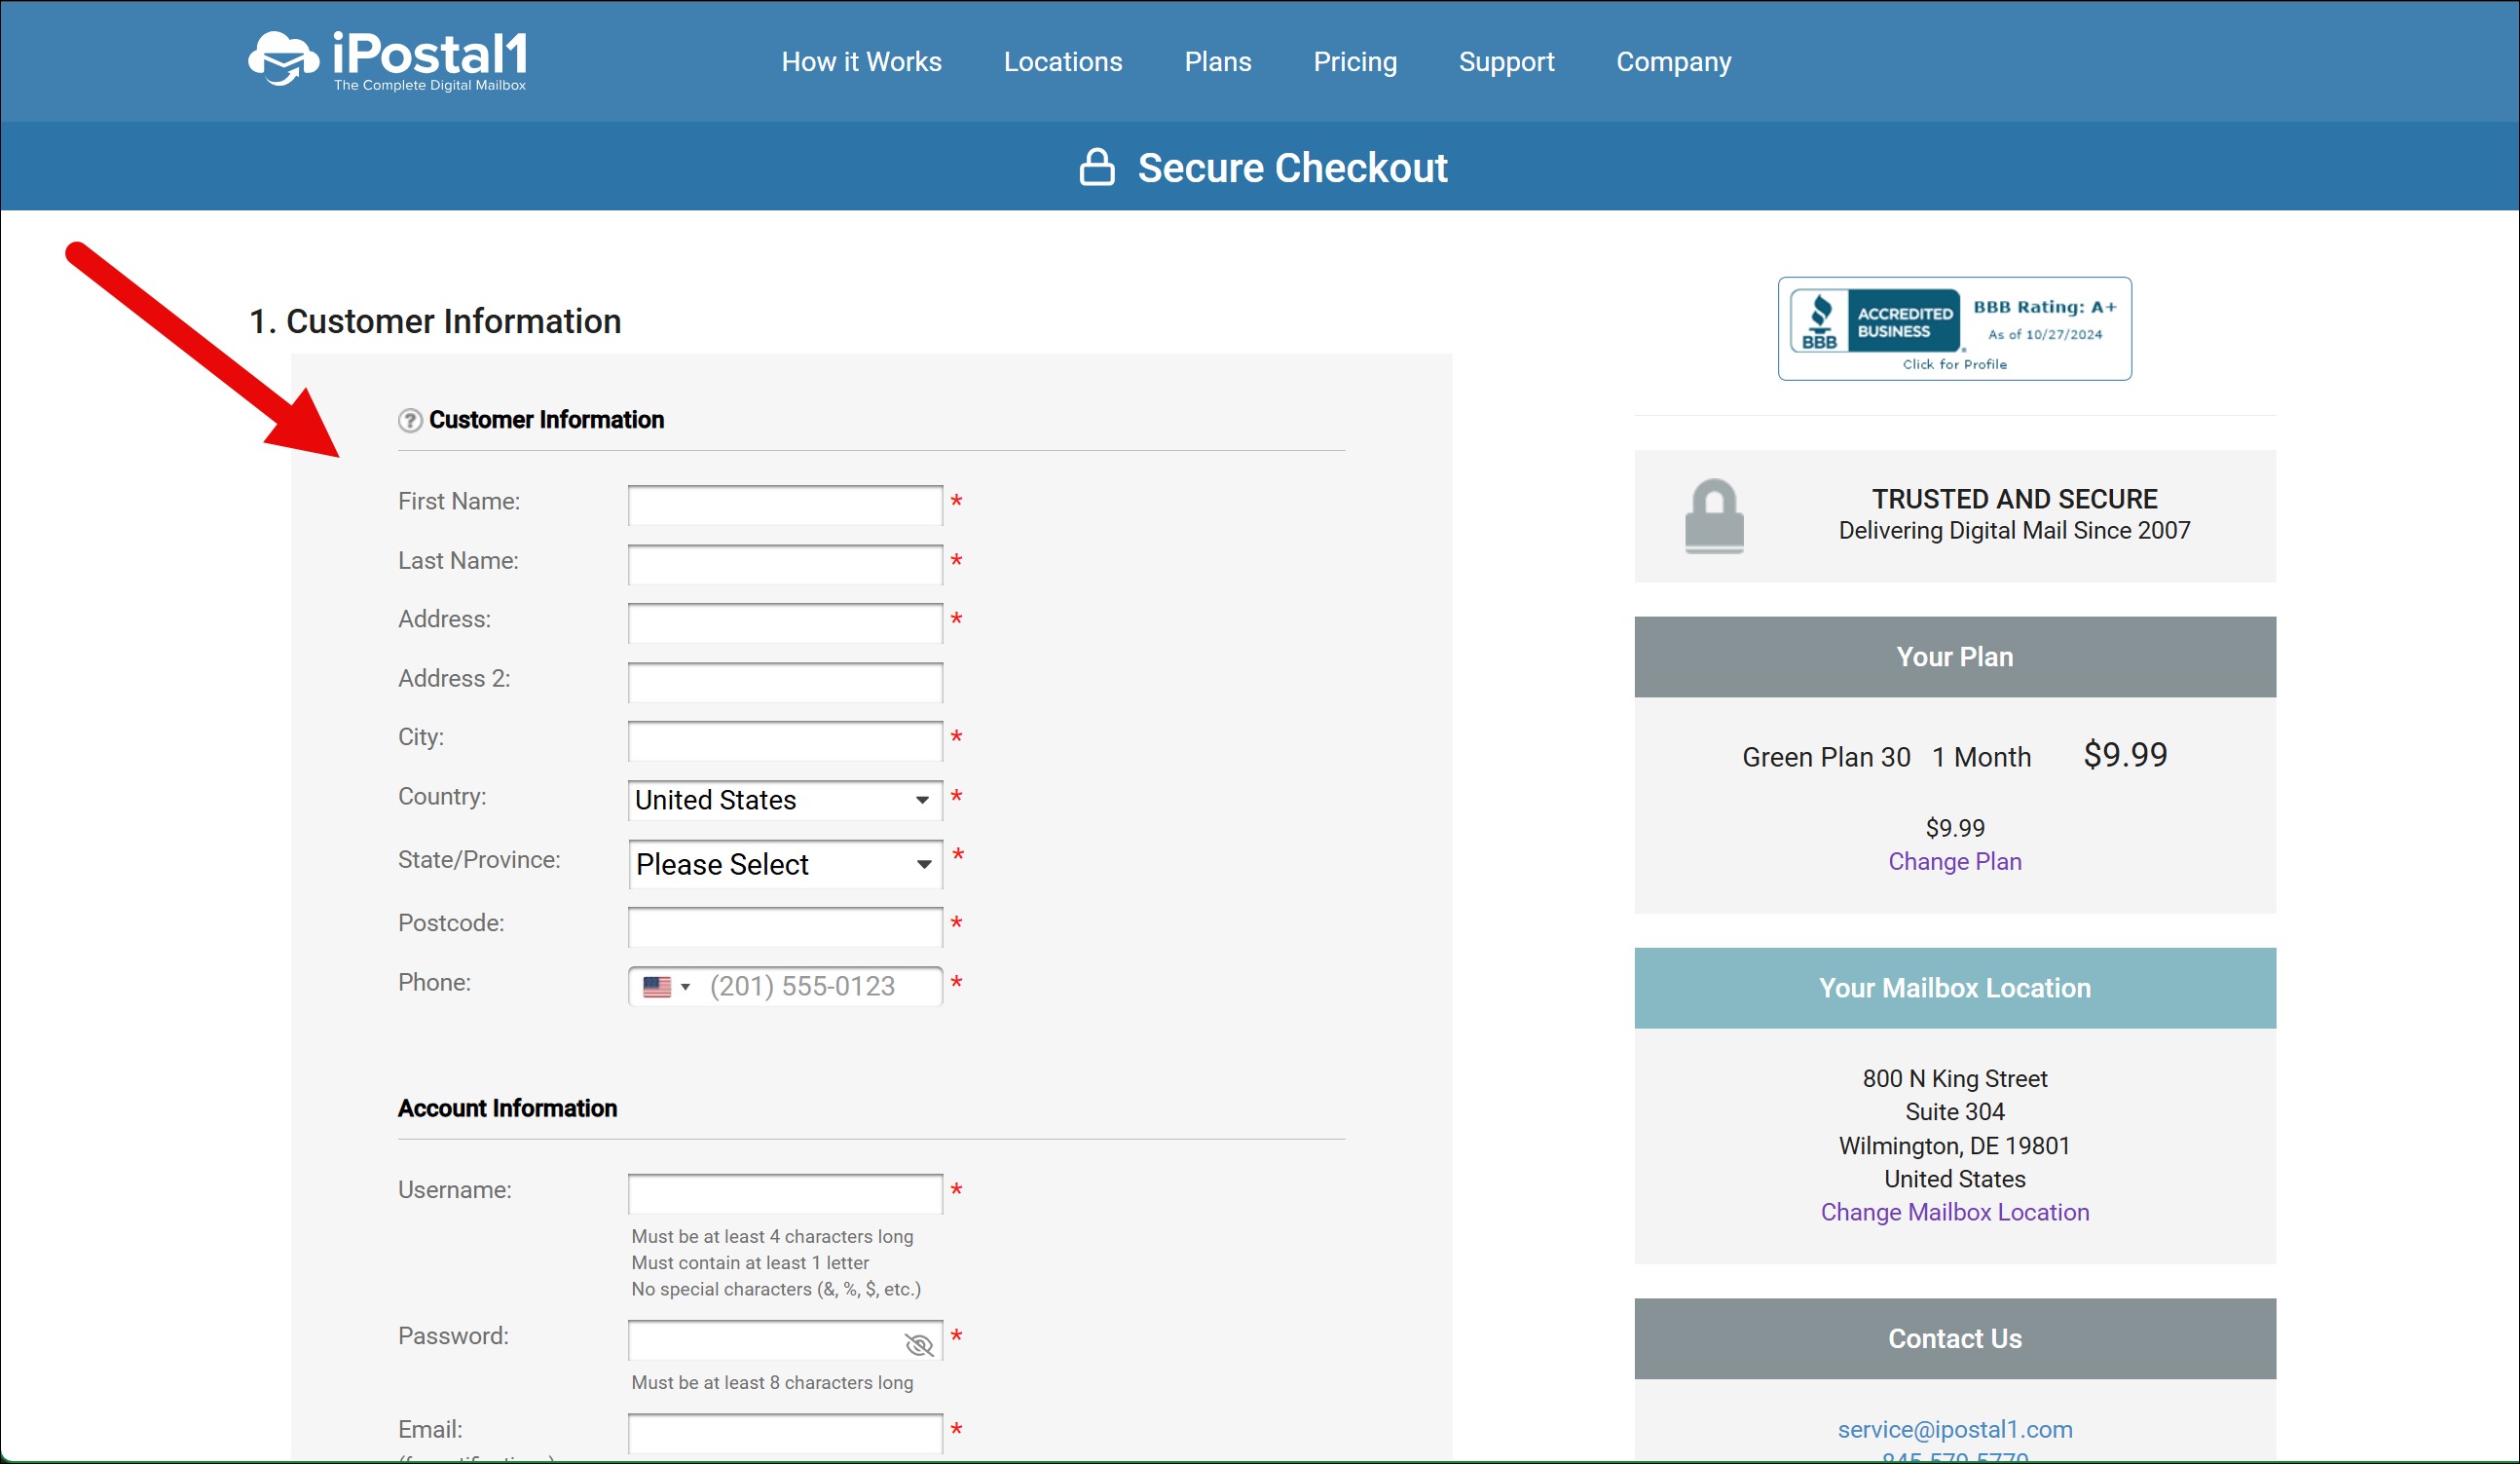Click the Change Plan link

[1954, 861]
